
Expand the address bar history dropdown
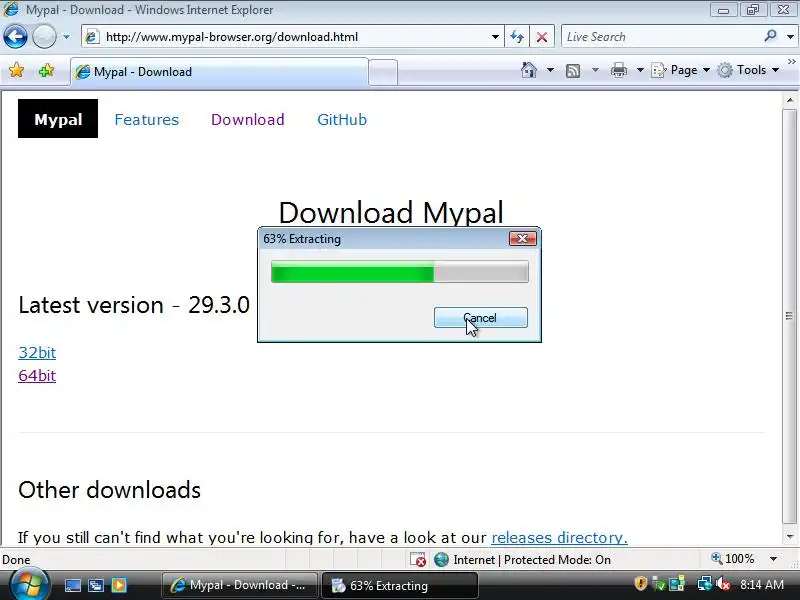(x=495, y=37)
